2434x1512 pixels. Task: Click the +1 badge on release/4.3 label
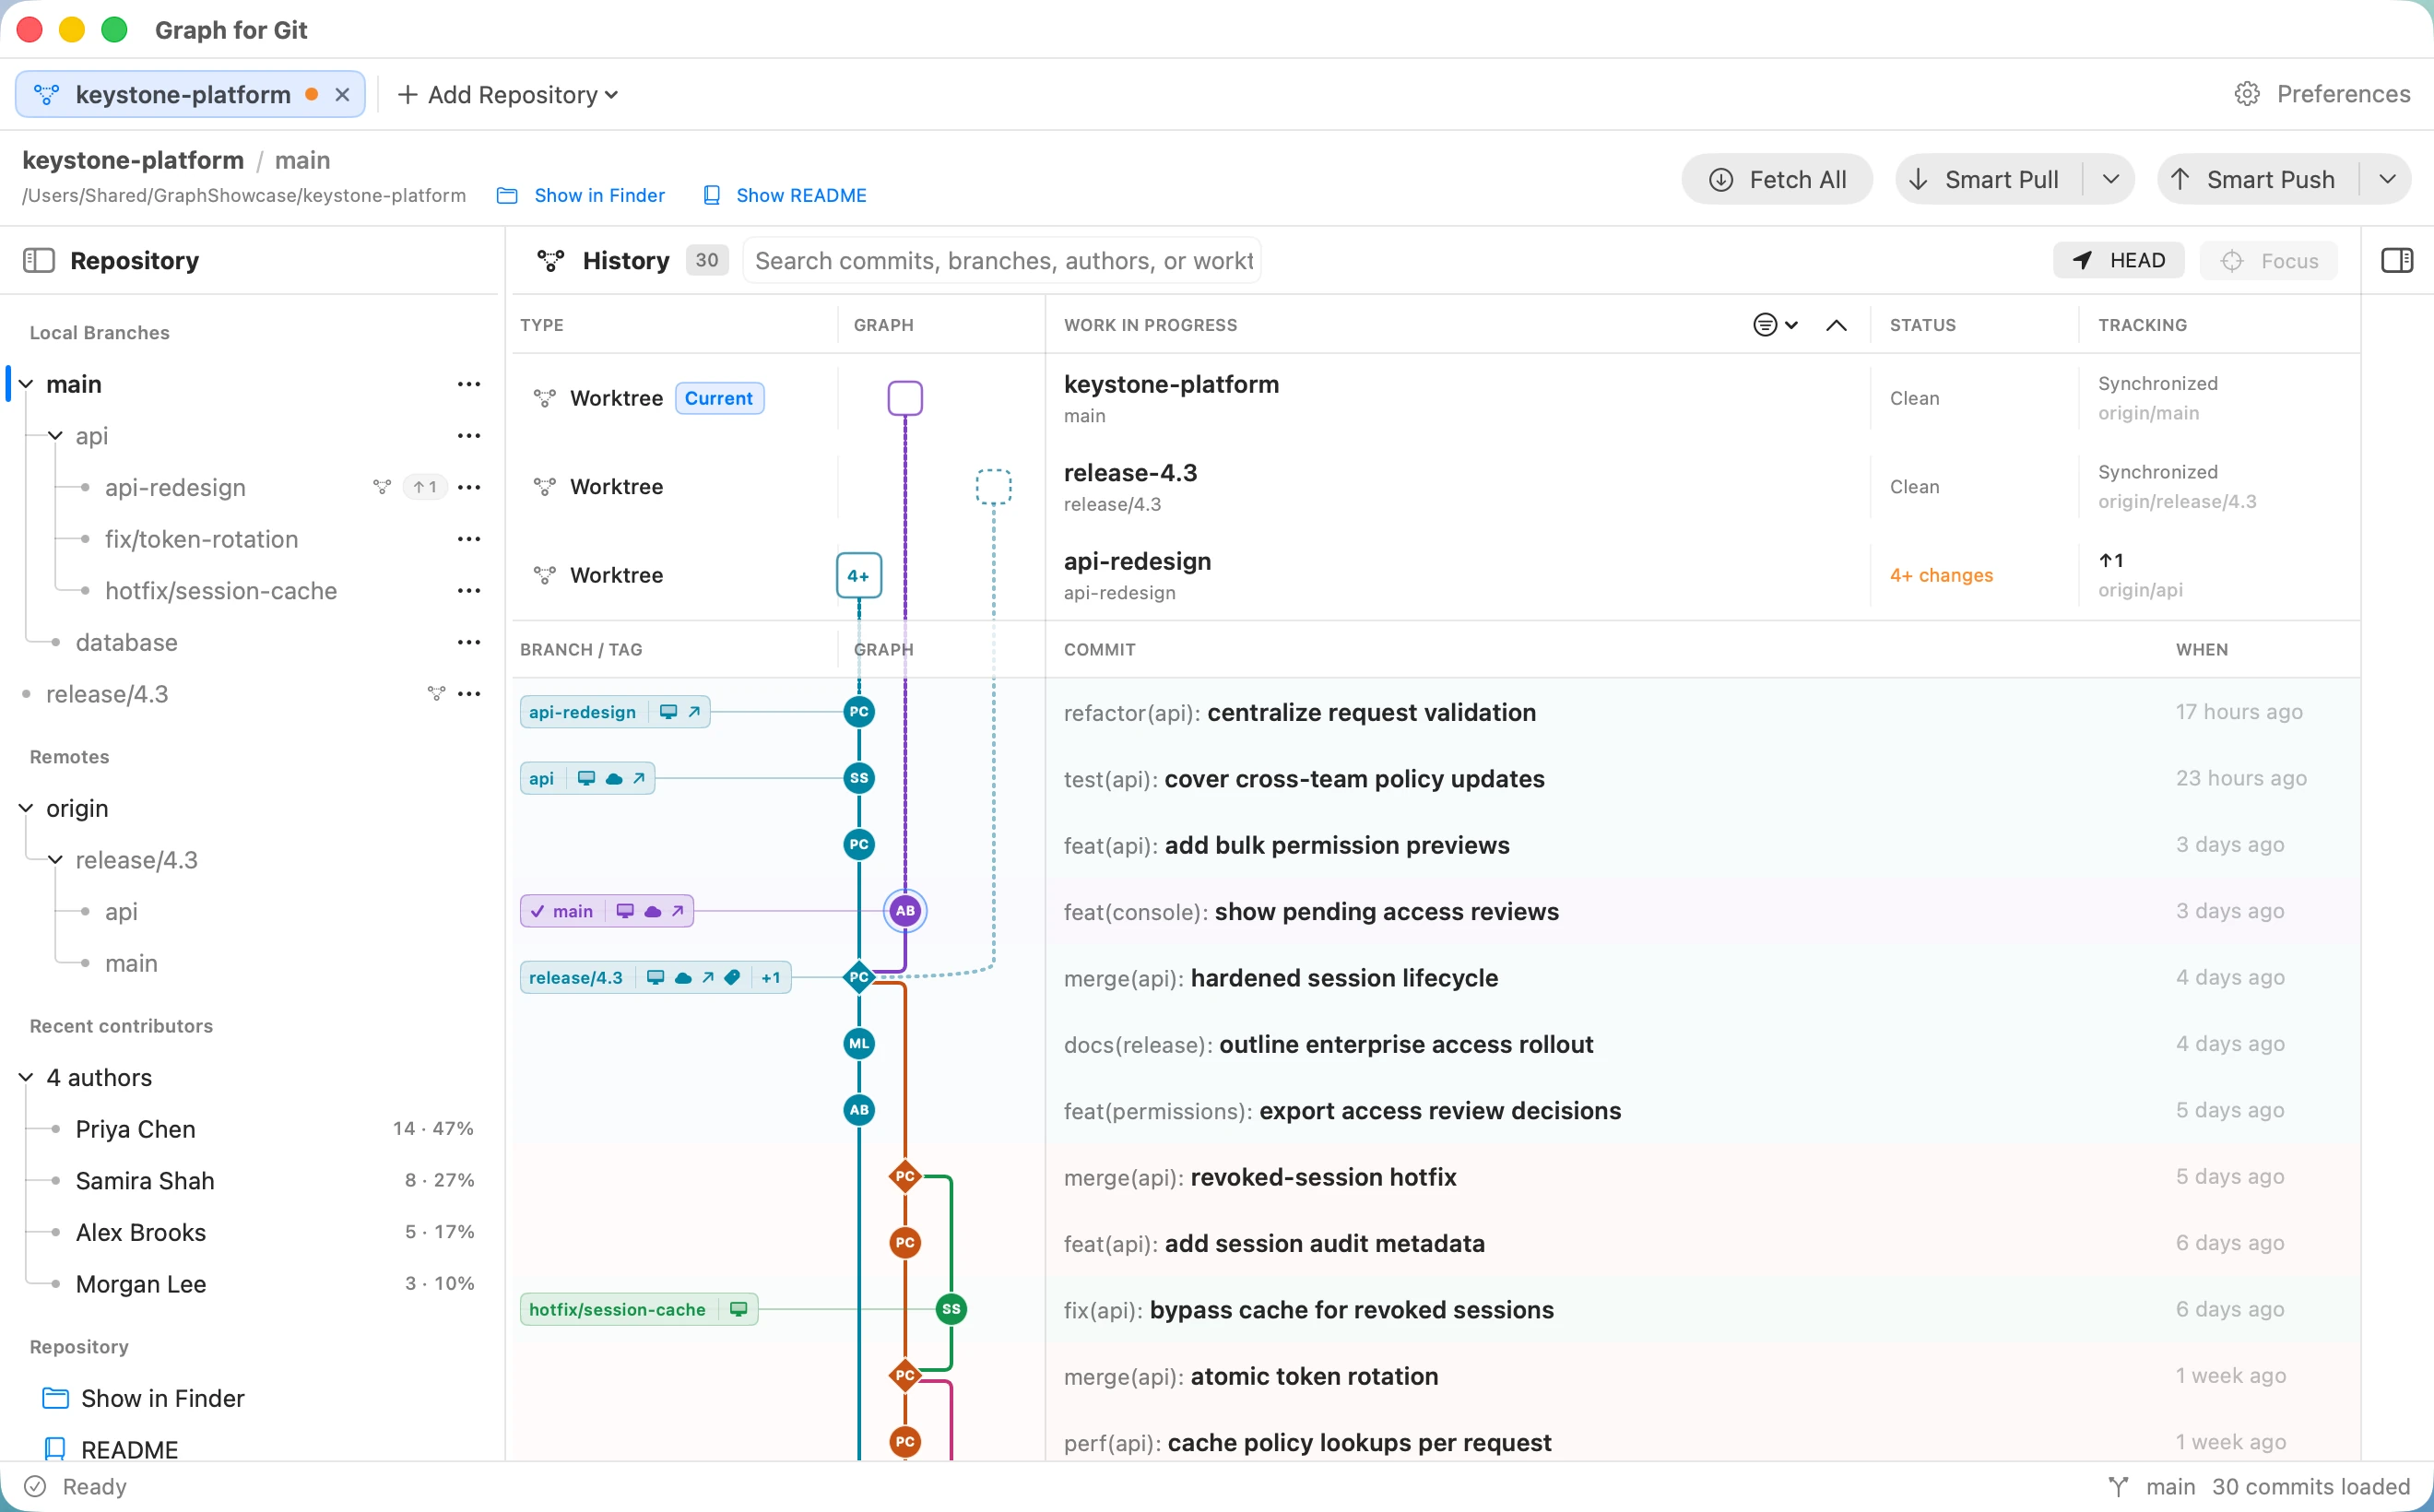771,978
